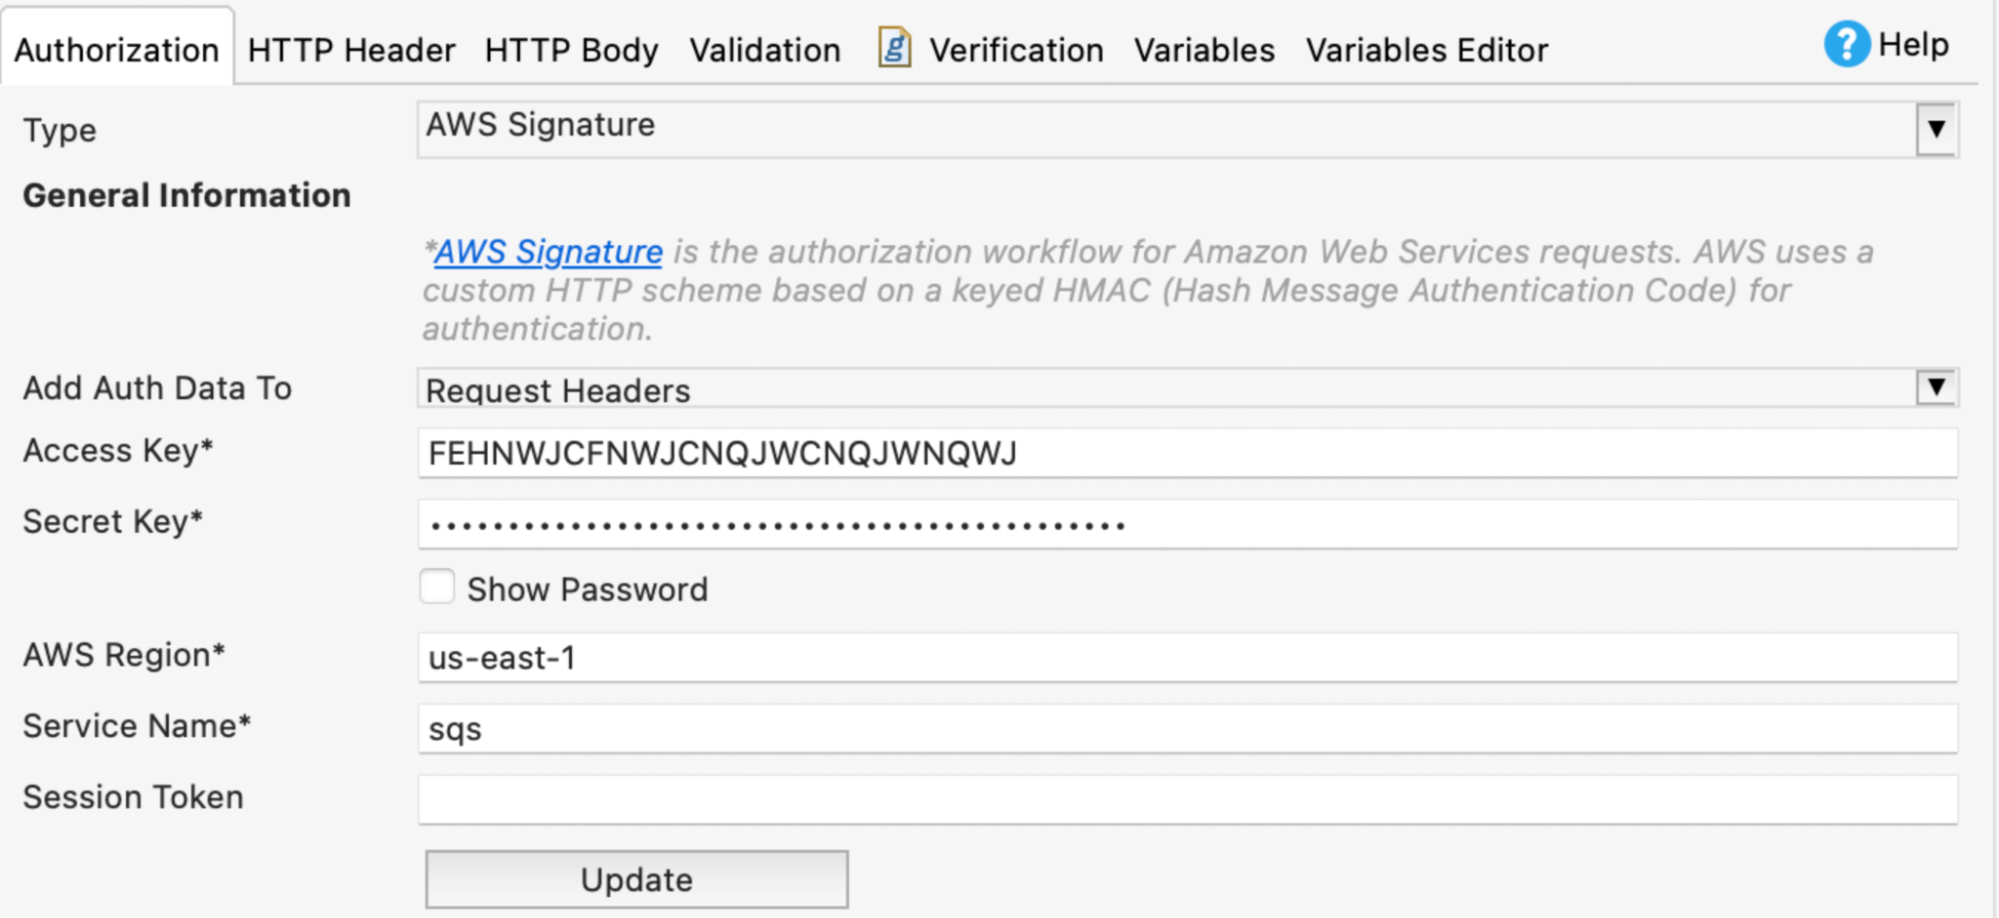
Task: Expand the Type dropdown arrow
Action: point(1936,129)
